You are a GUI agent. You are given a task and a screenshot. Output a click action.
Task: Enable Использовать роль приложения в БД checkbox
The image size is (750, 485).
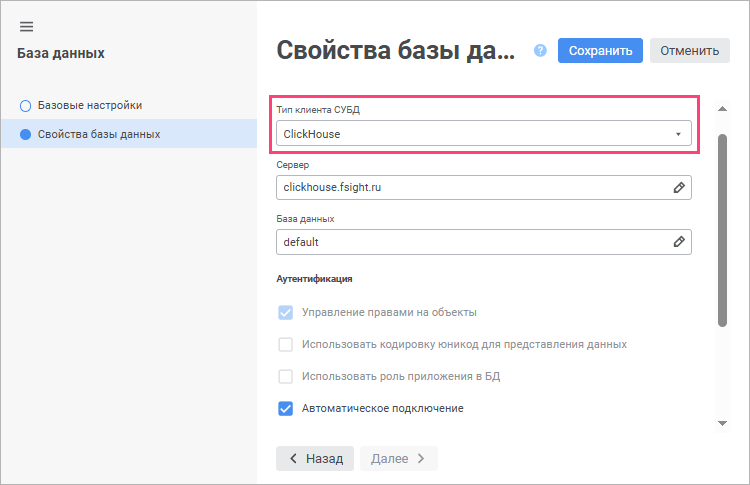pos(286,376)
